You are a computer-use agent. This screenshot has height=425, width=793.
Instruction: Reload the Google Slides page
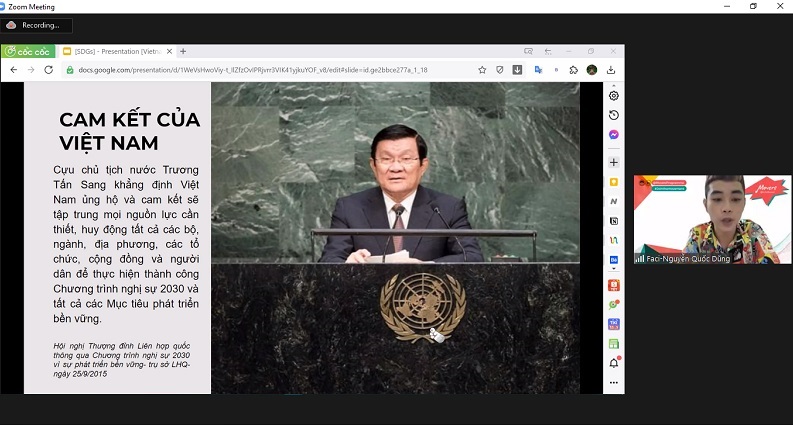[48, 70]
